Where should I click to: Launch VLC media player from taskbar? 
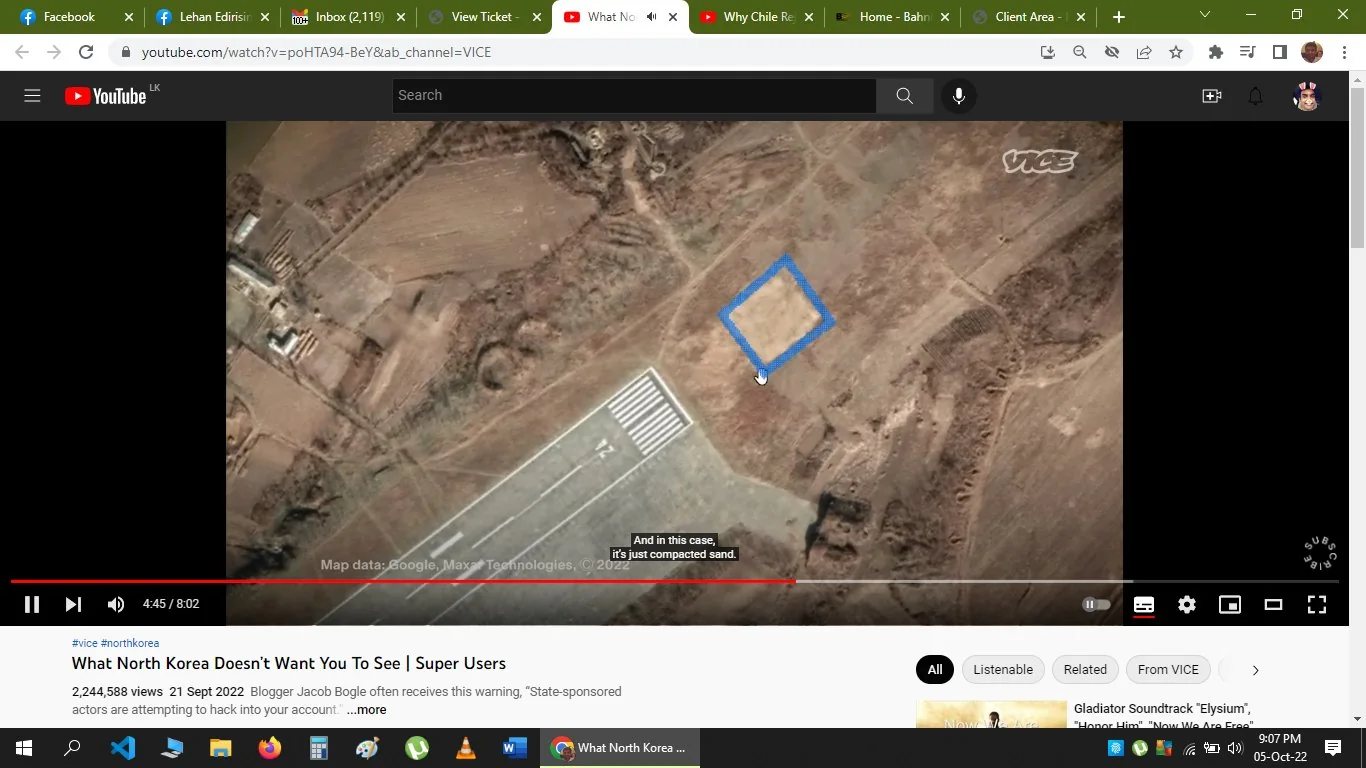466,748
